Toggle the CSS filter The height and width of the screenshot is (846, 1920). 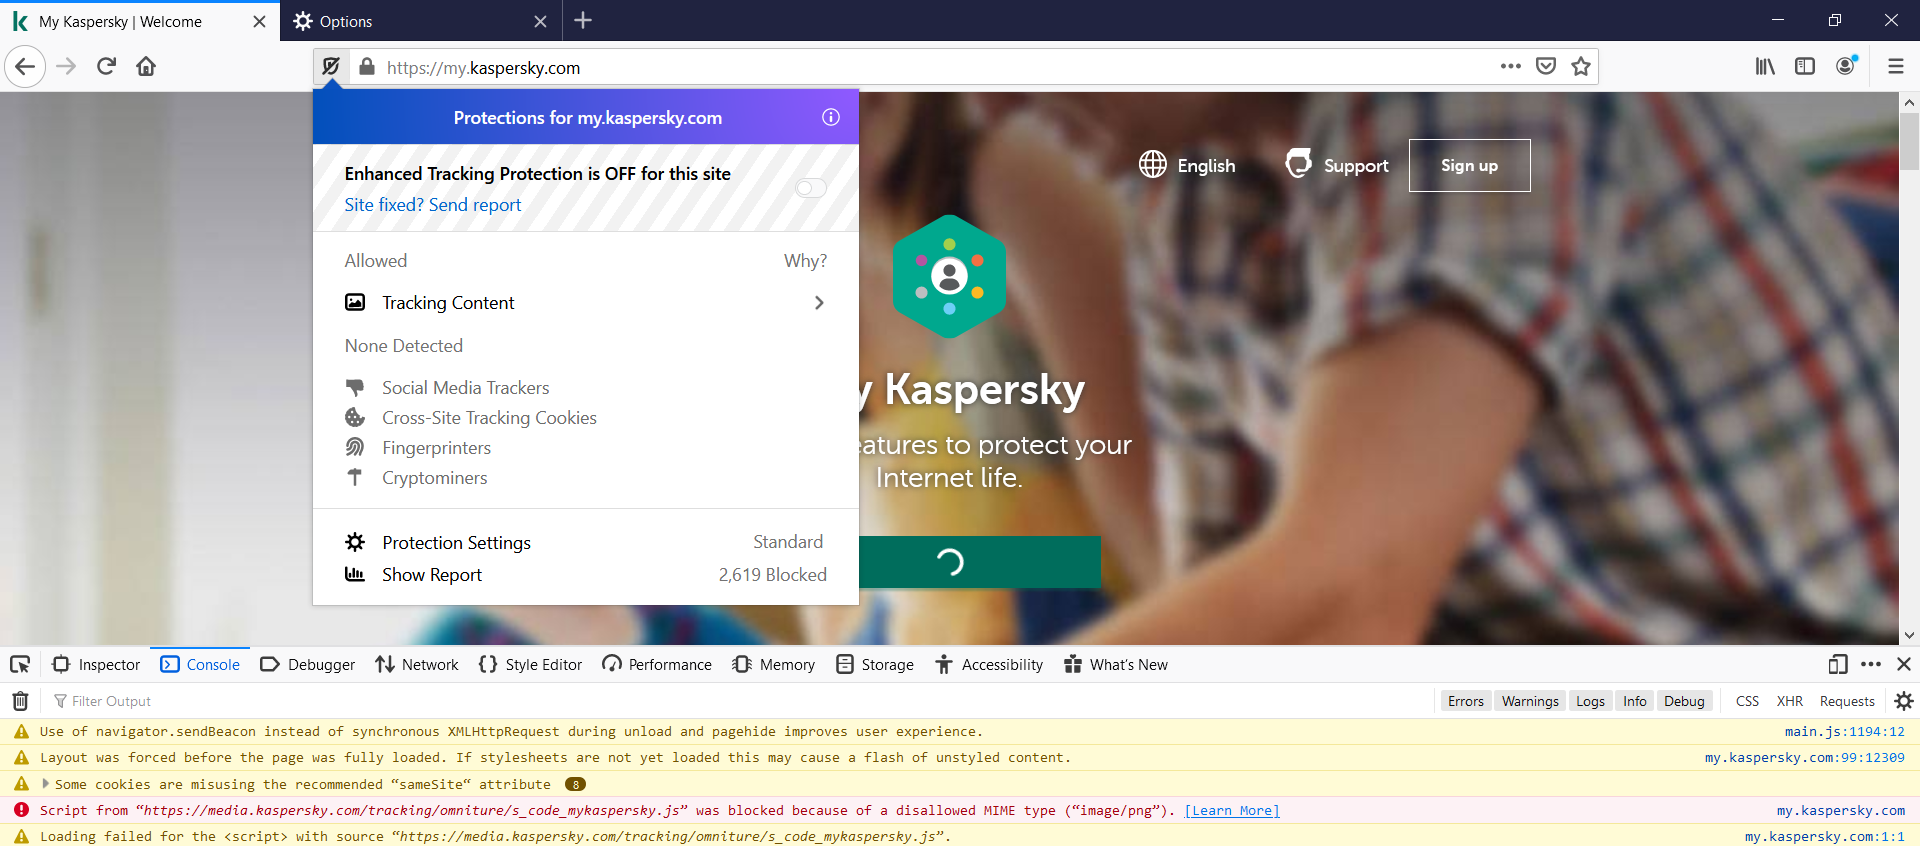pyautogui.click(x=1747, y=701)
